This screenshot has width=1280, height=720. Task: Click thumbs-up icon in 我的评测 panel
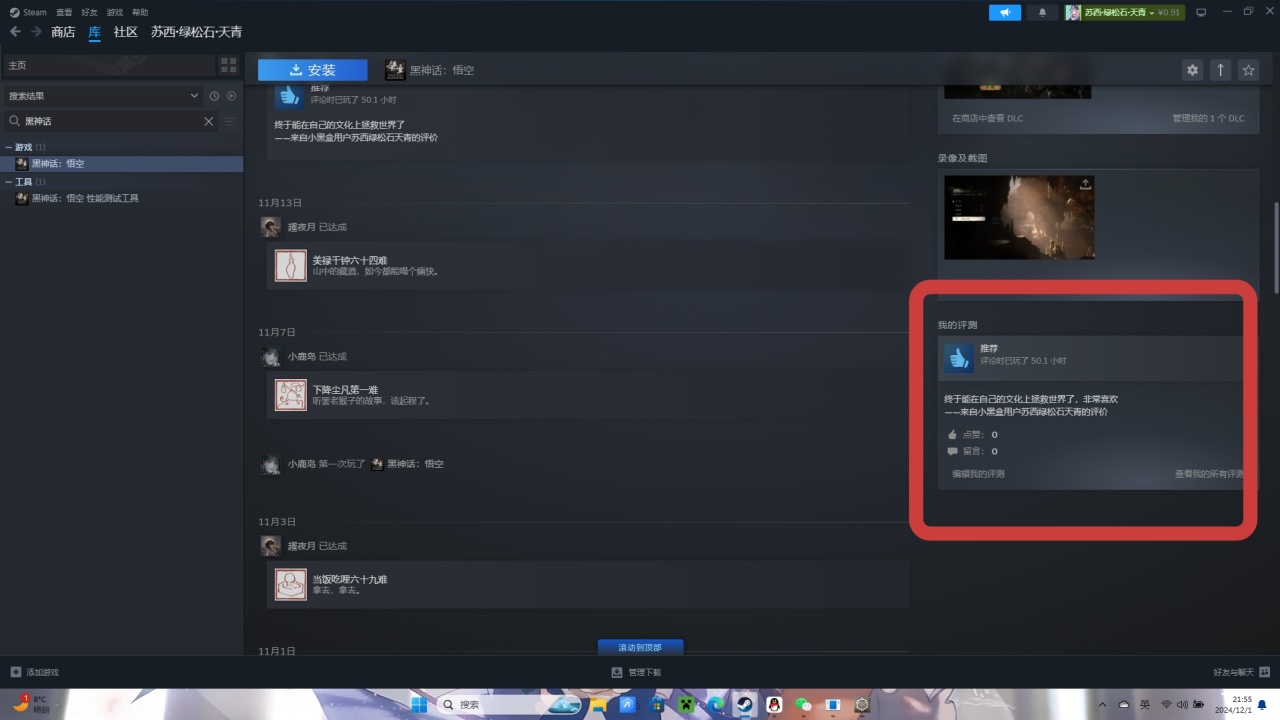click(959, 357)
